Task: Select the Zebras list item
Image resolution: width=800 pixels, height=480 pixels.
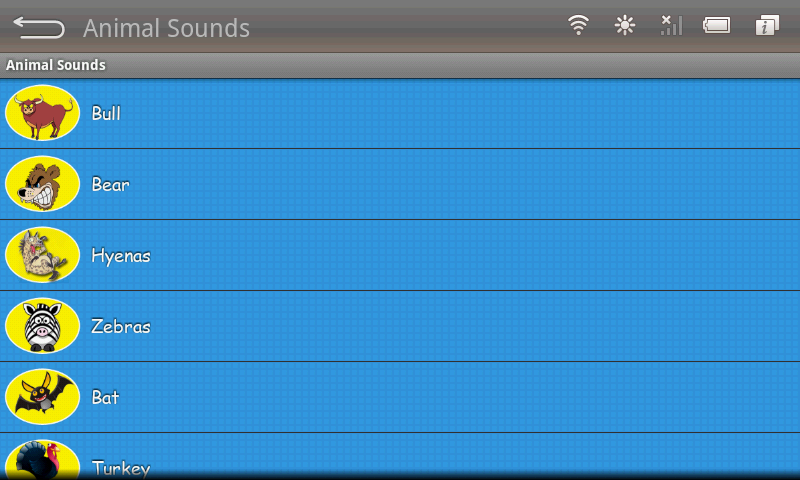Action: [x=400, y=326]
